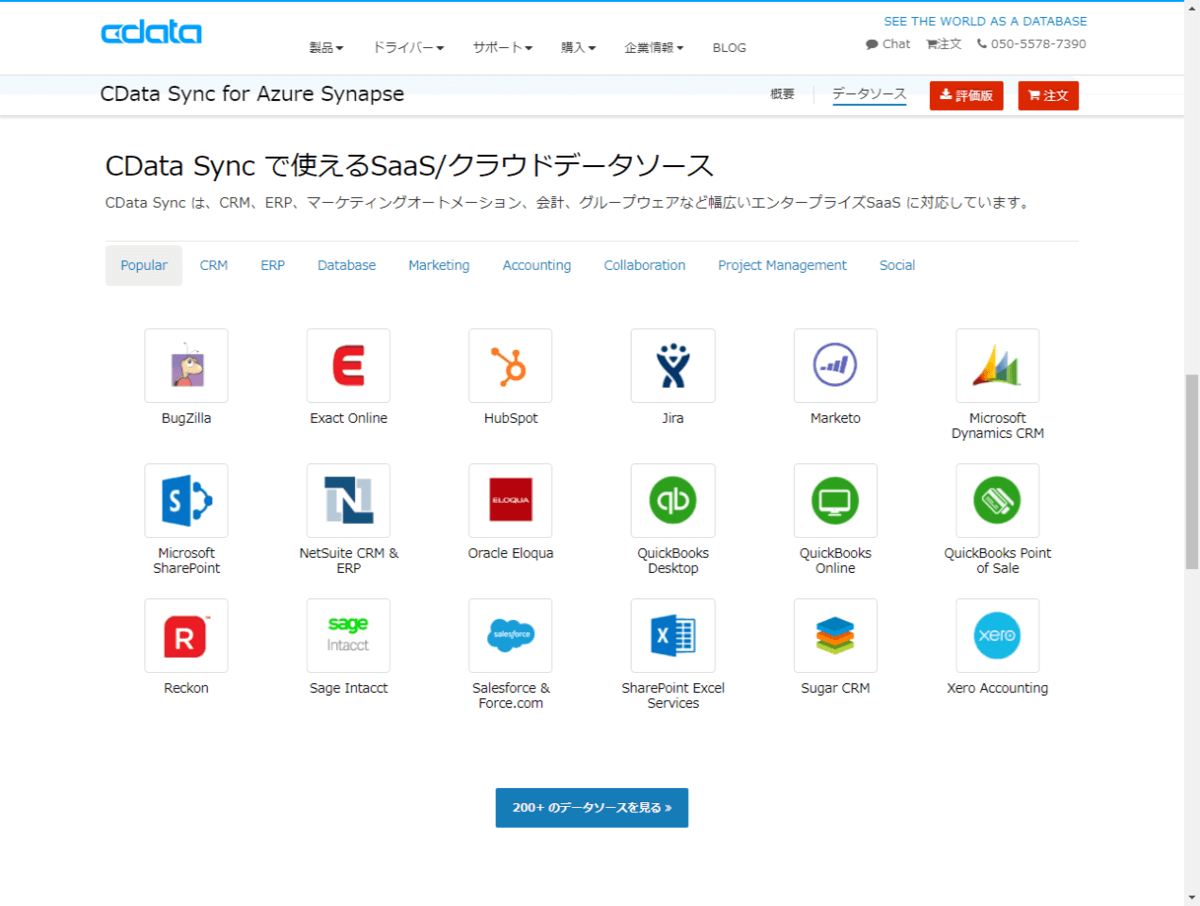Image resolution: width=1200 pixels, height=906 pixels.
Task: Click the 200+ のデータソースを見る button
Action: tap(592, 808)
